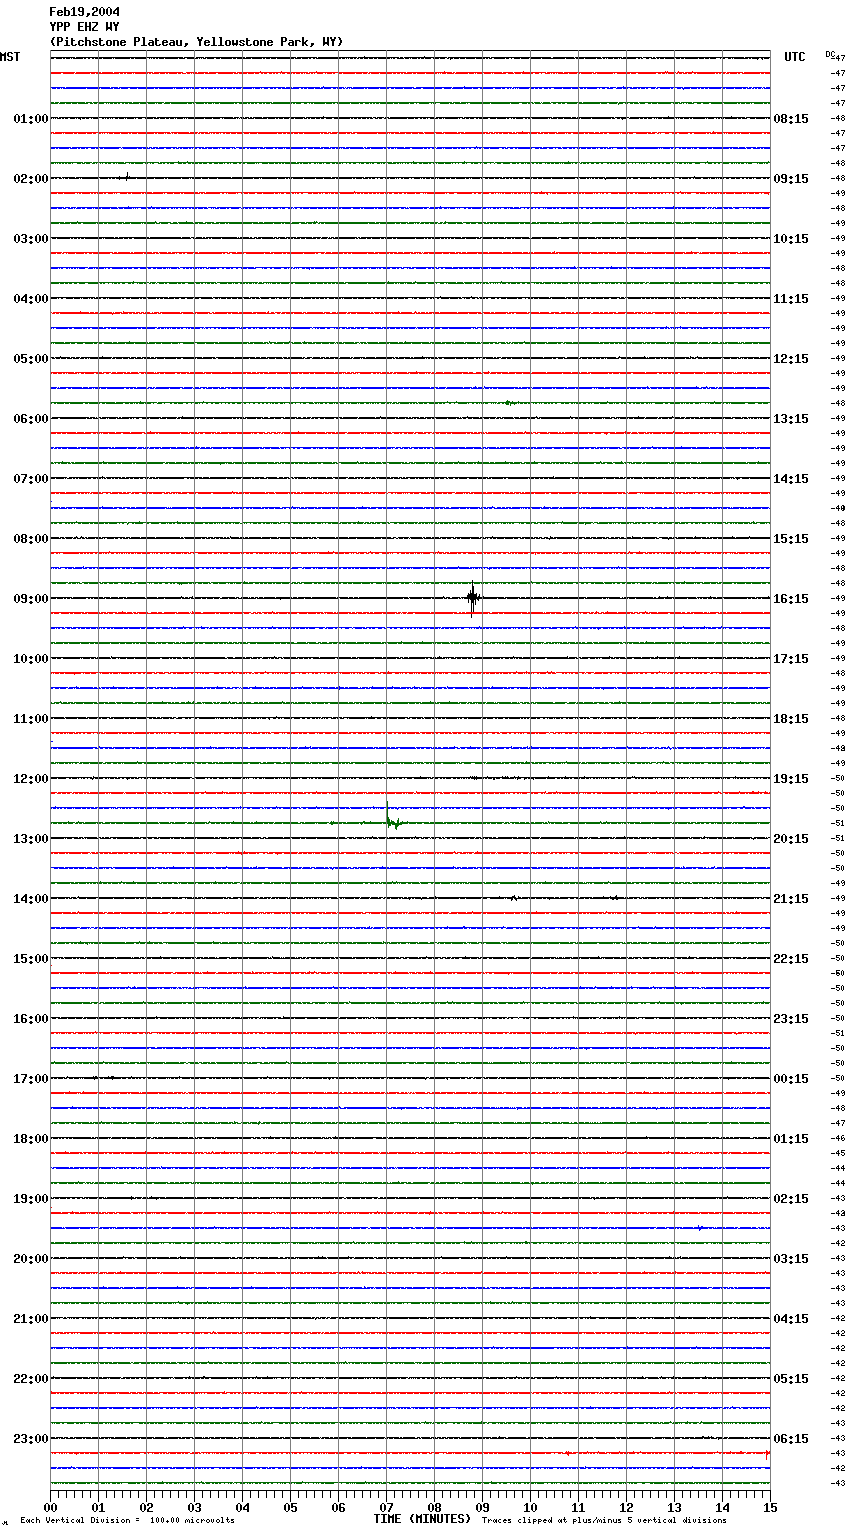Click the 06:00 MST time label

click(30, 419)
